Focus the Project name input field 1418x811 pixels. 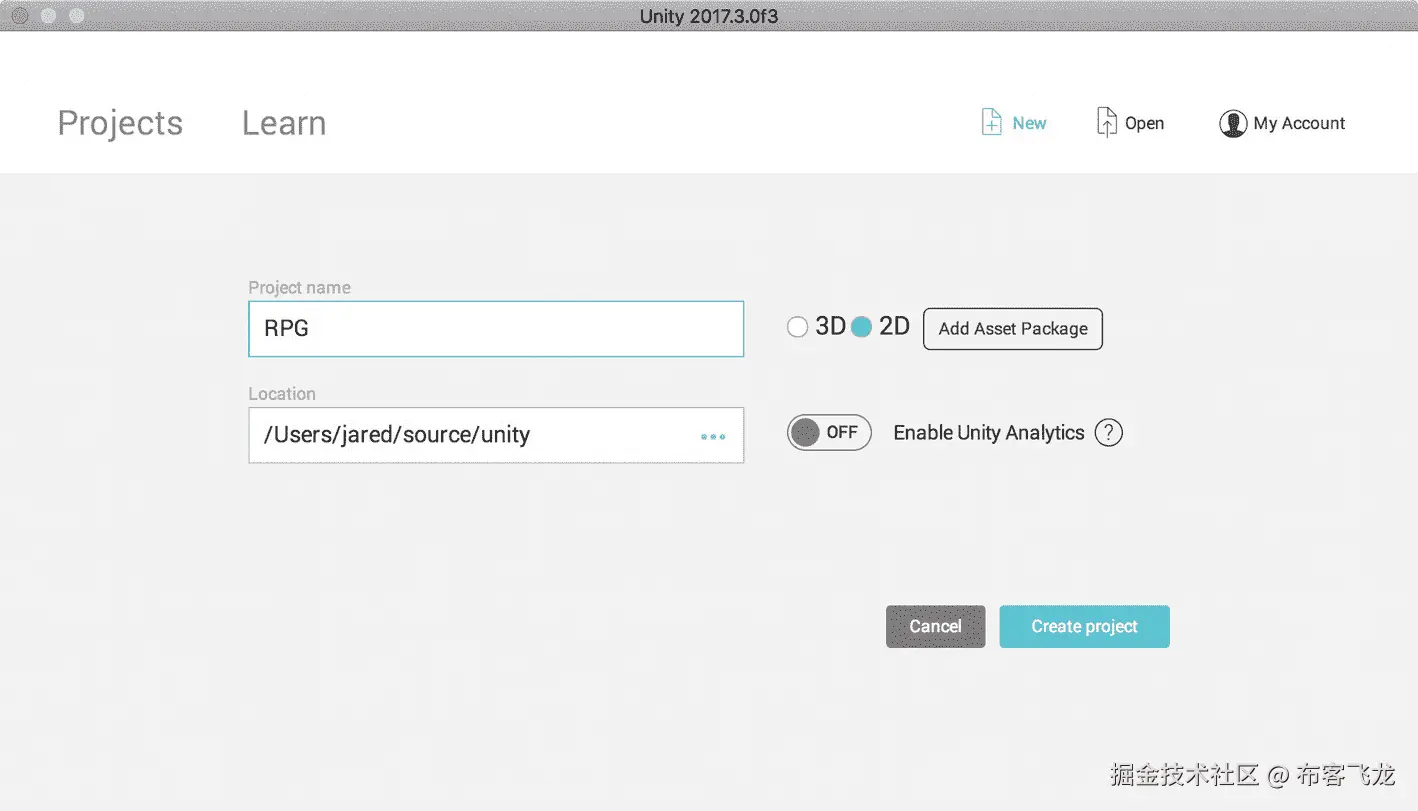pyautogui.click(x=496, y=329)
